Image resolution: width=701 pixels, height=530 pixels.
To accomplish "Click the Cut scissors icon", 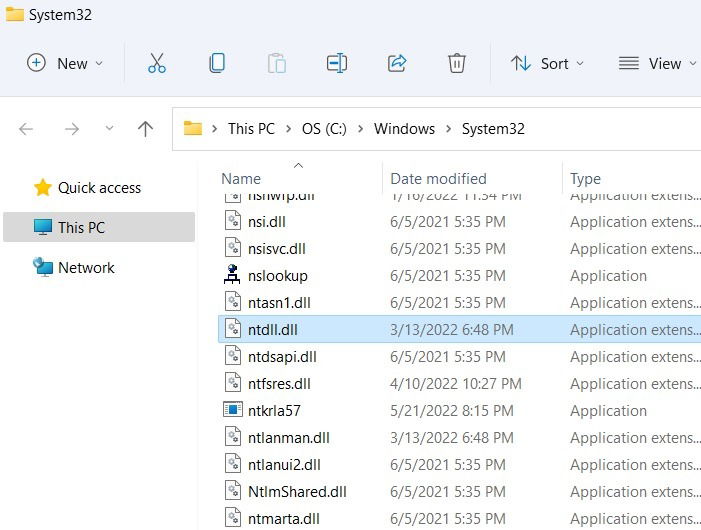I will pyautogui.click(x=157, y=63).
